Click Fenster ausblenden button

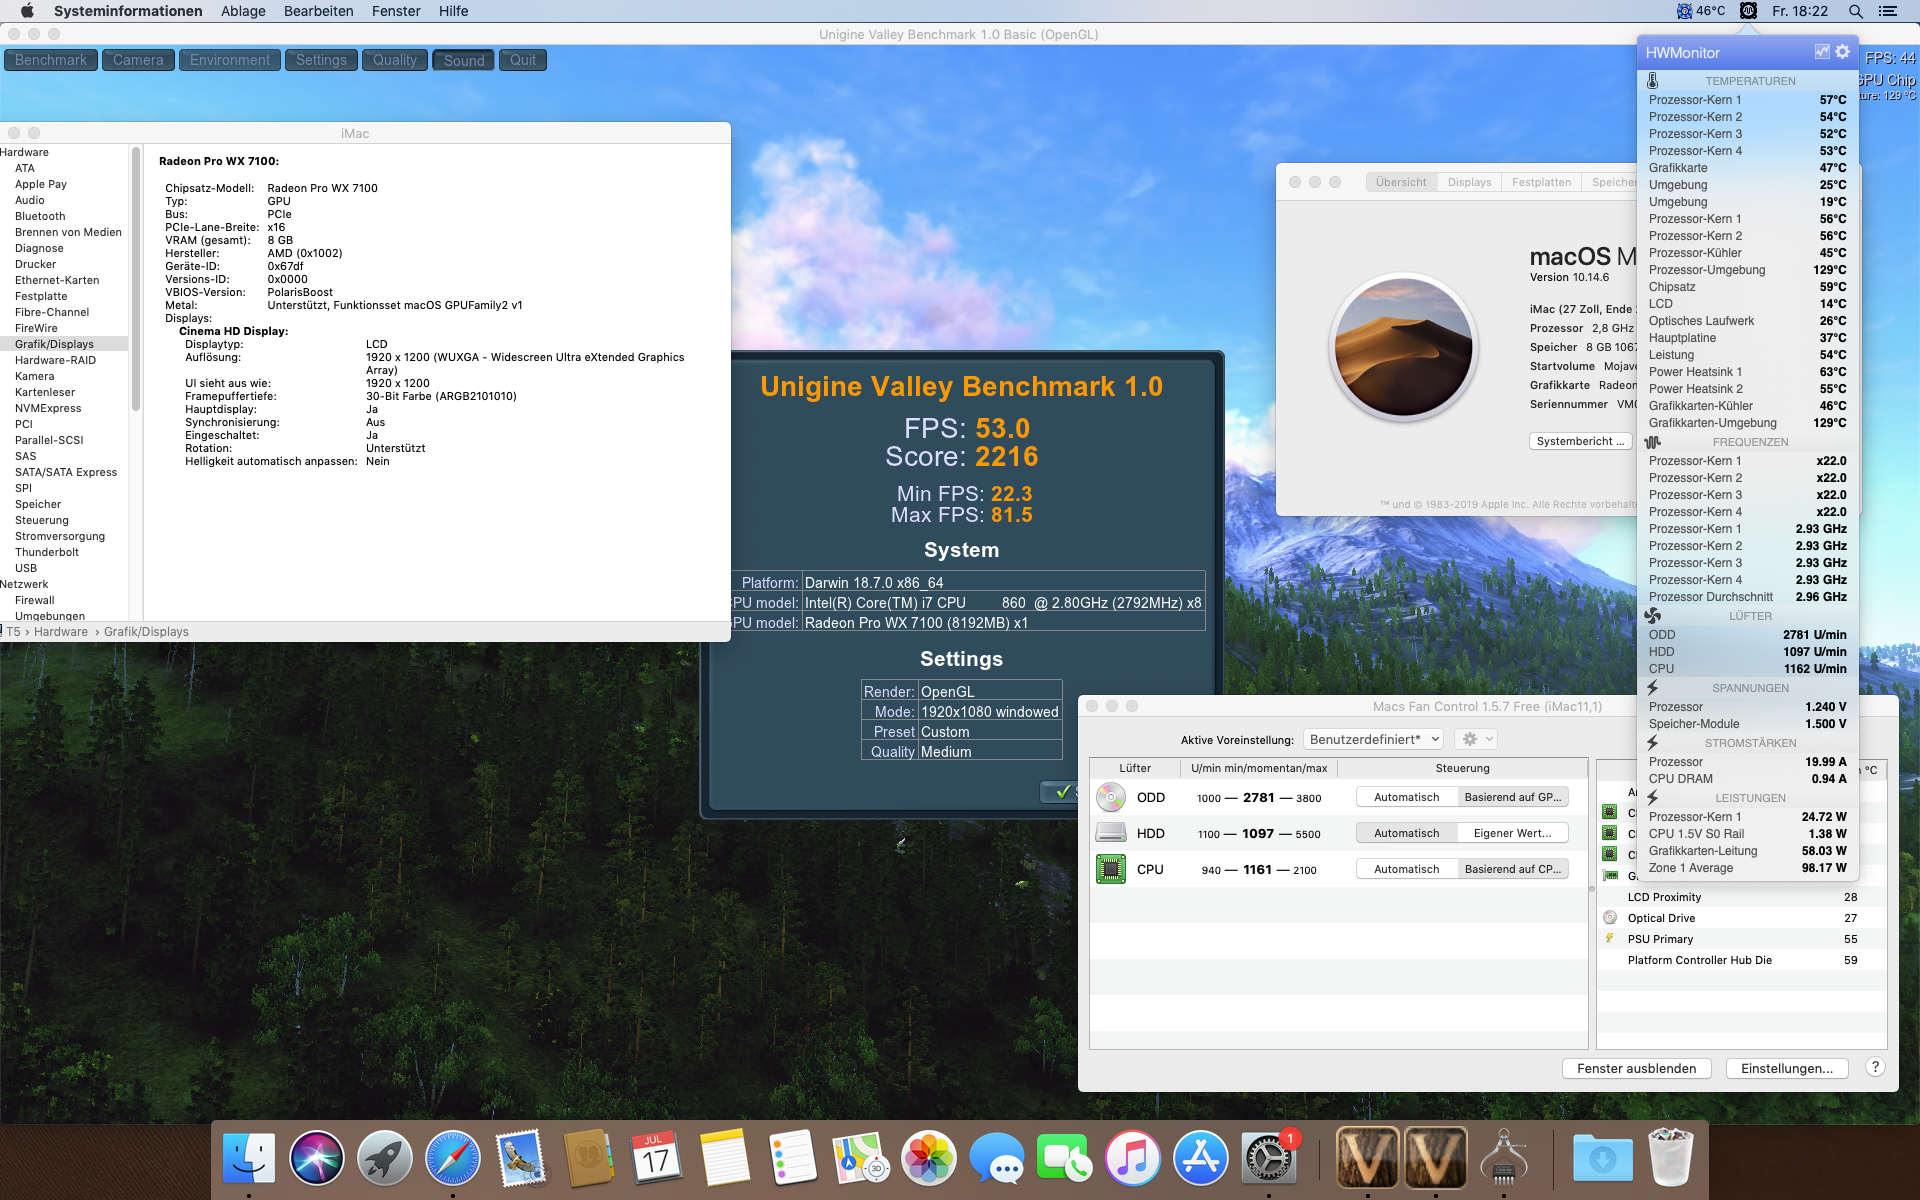[x=1636, y=1068]
